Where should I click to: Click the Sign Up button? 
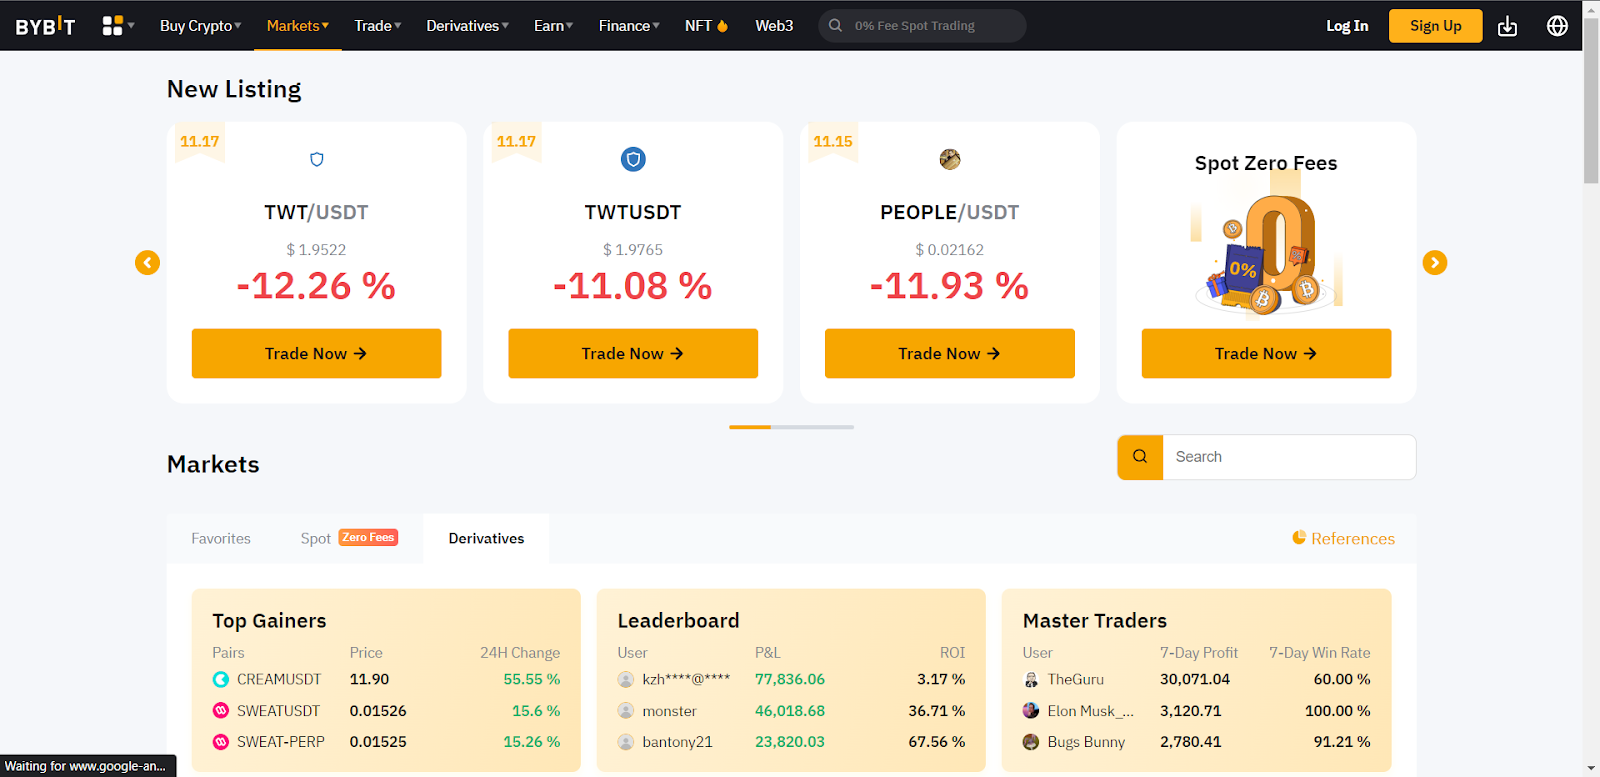point(1435,26)
